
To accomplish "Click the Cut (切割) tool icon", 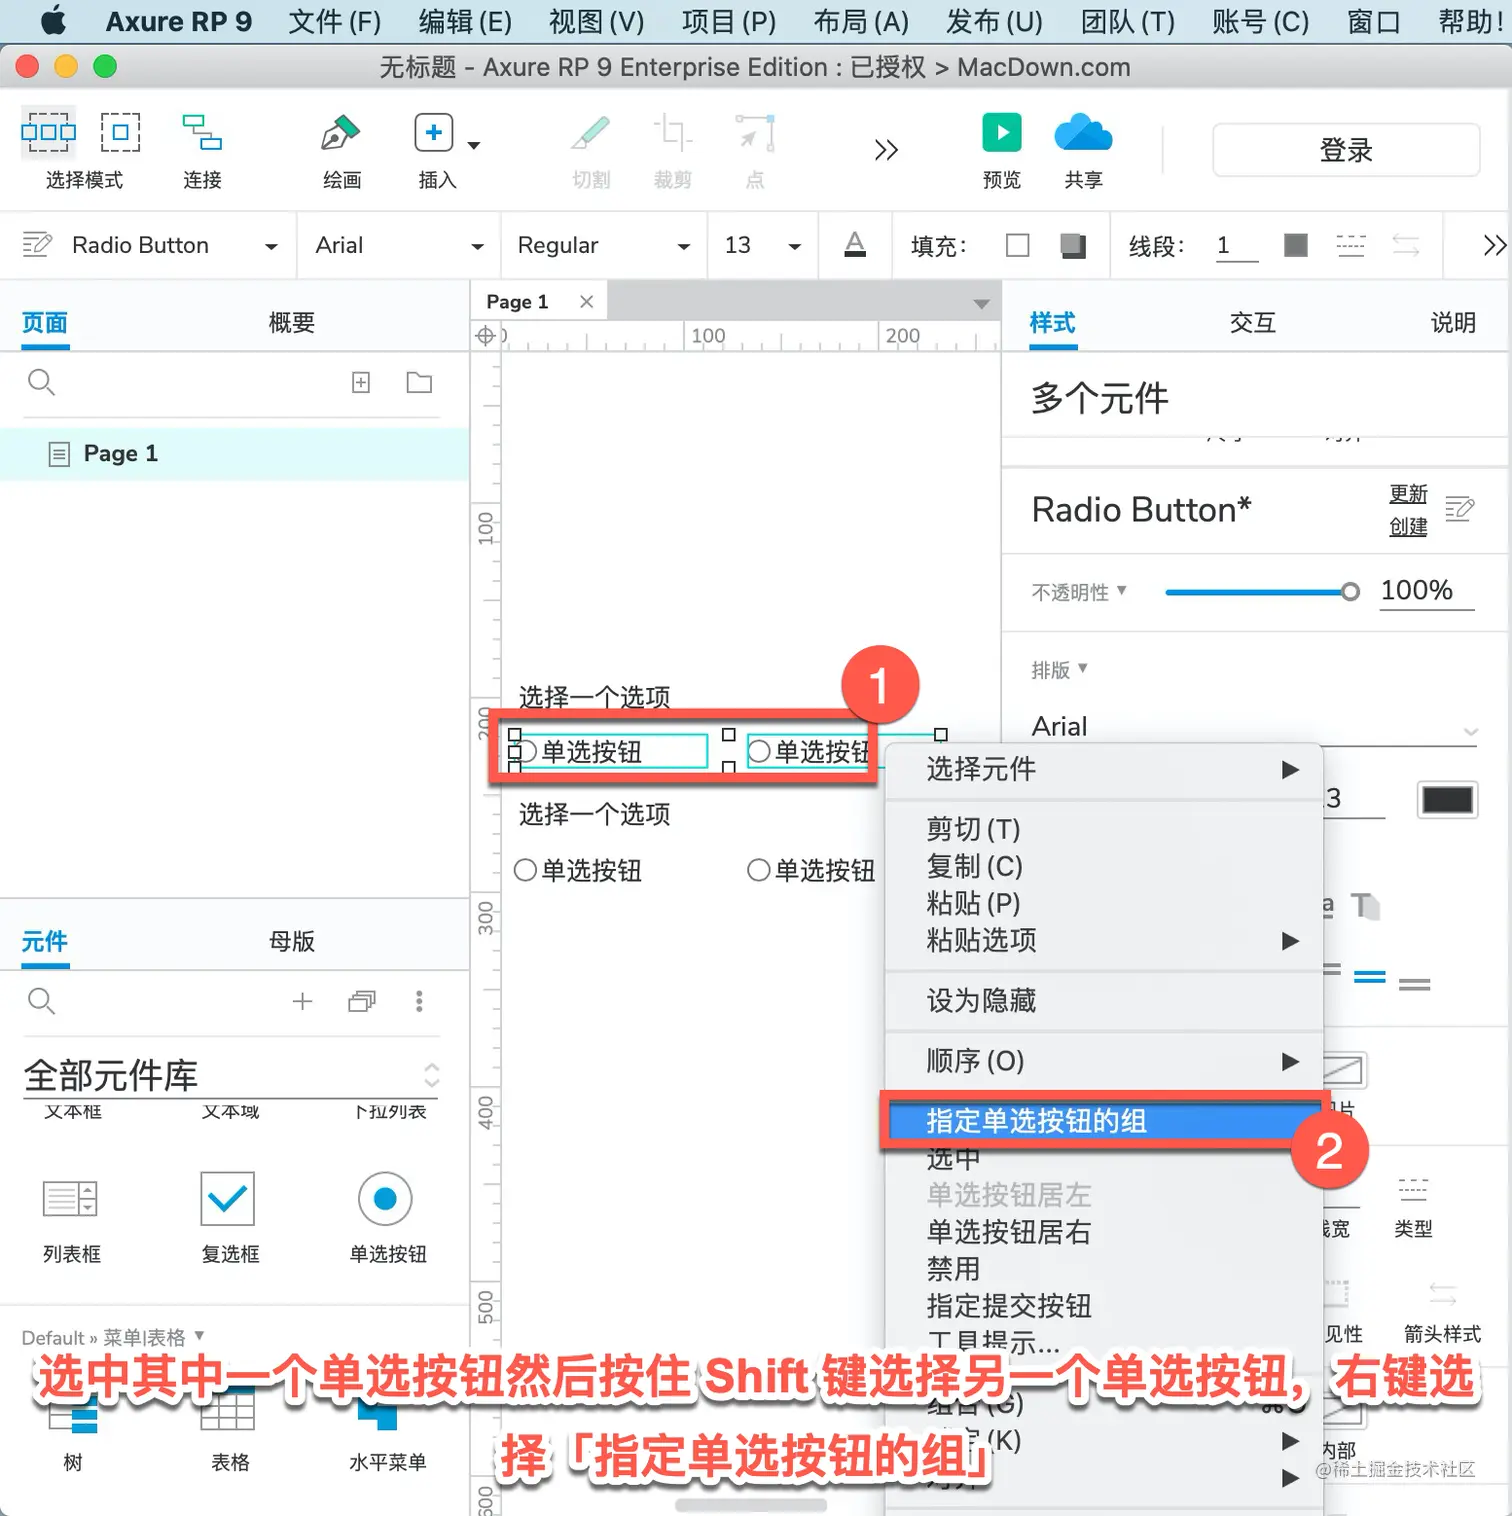I will [x=590, y=133].
